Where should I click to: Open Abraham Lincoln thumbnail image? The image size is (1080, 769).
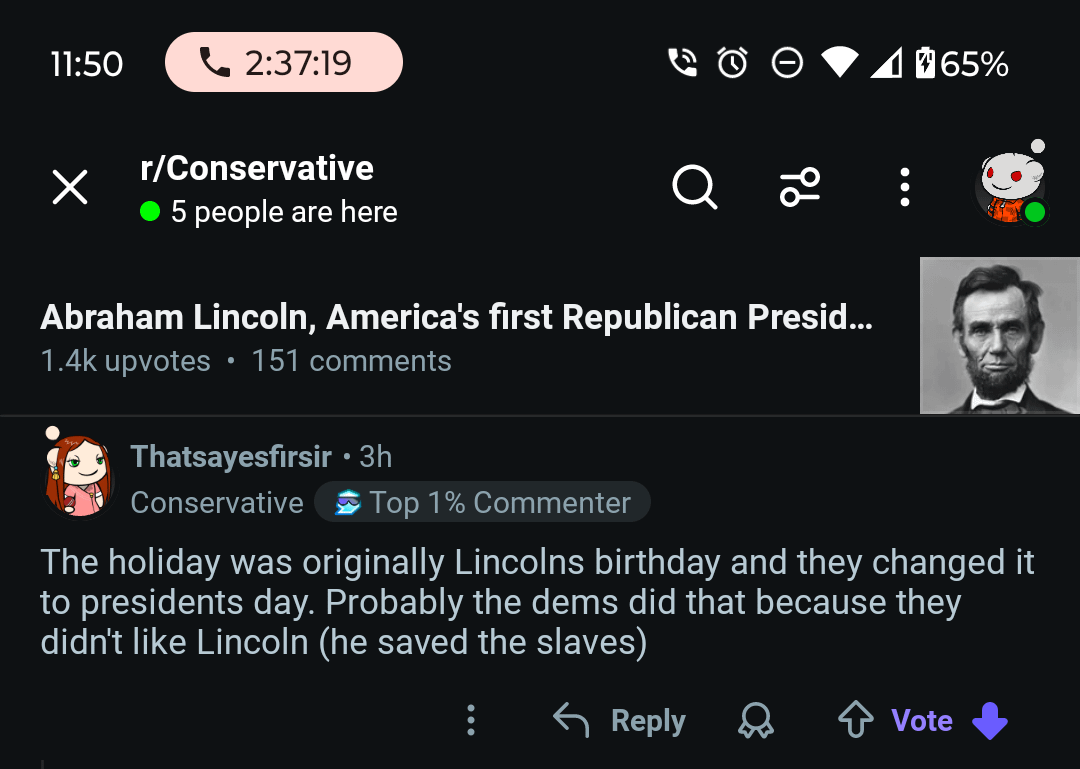click(999, 335)
